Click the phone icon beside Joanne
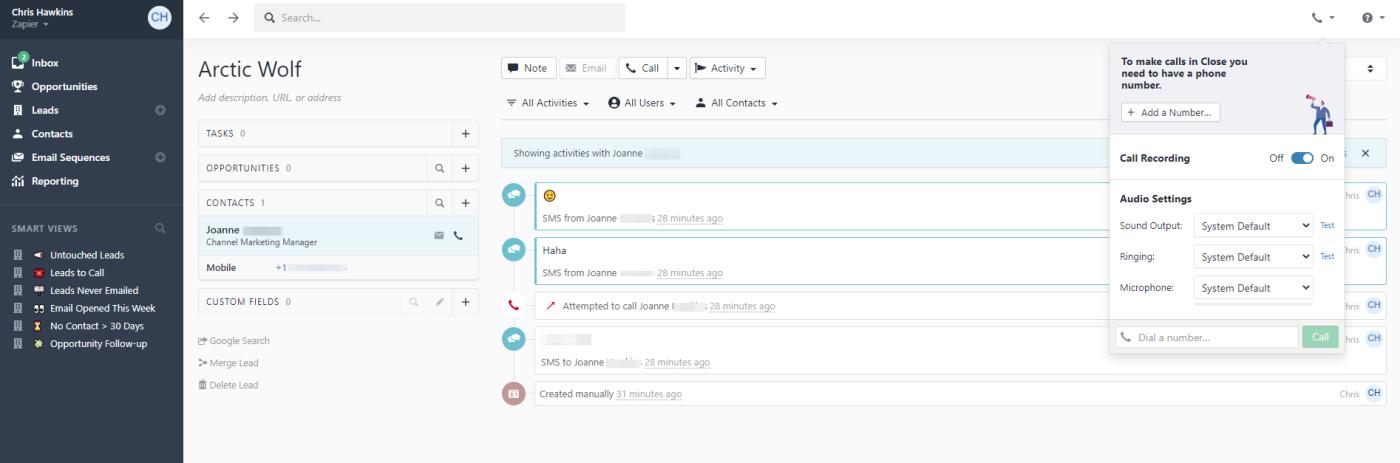 (x=458, y=236)
